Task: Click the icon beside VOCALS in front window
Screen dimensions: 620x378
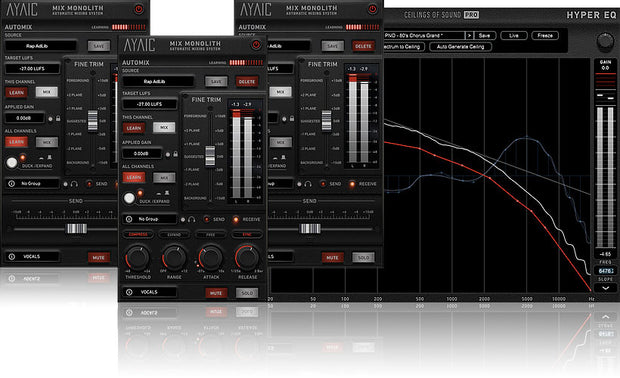Action: pyautogui.click(x=129, y=292)
